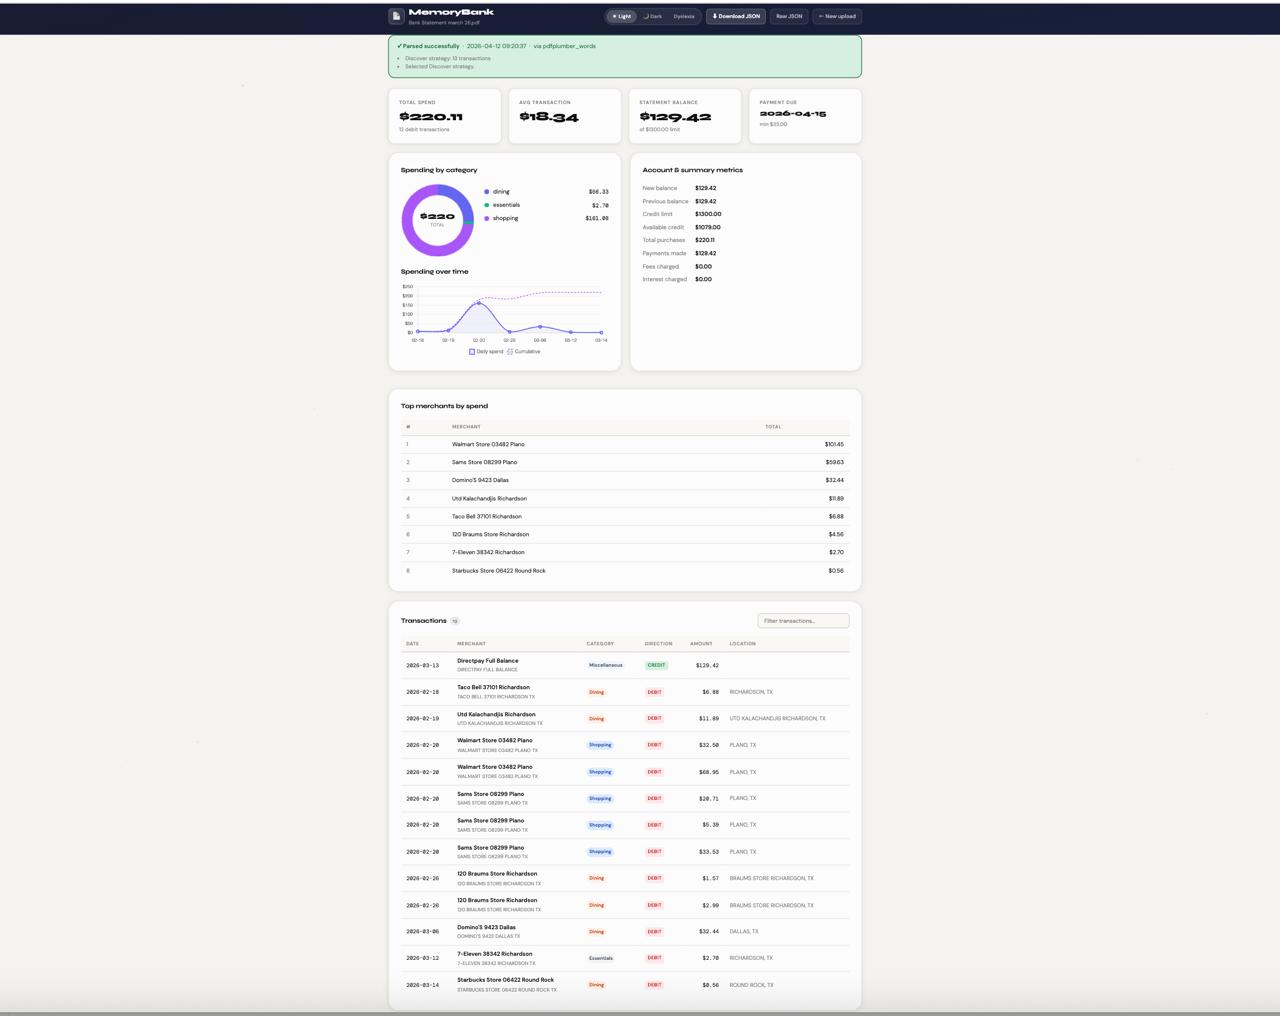The width and height of the screenshot is (1280, 1016).
Task: Click the Download JSON button
Action: [736, 16]
